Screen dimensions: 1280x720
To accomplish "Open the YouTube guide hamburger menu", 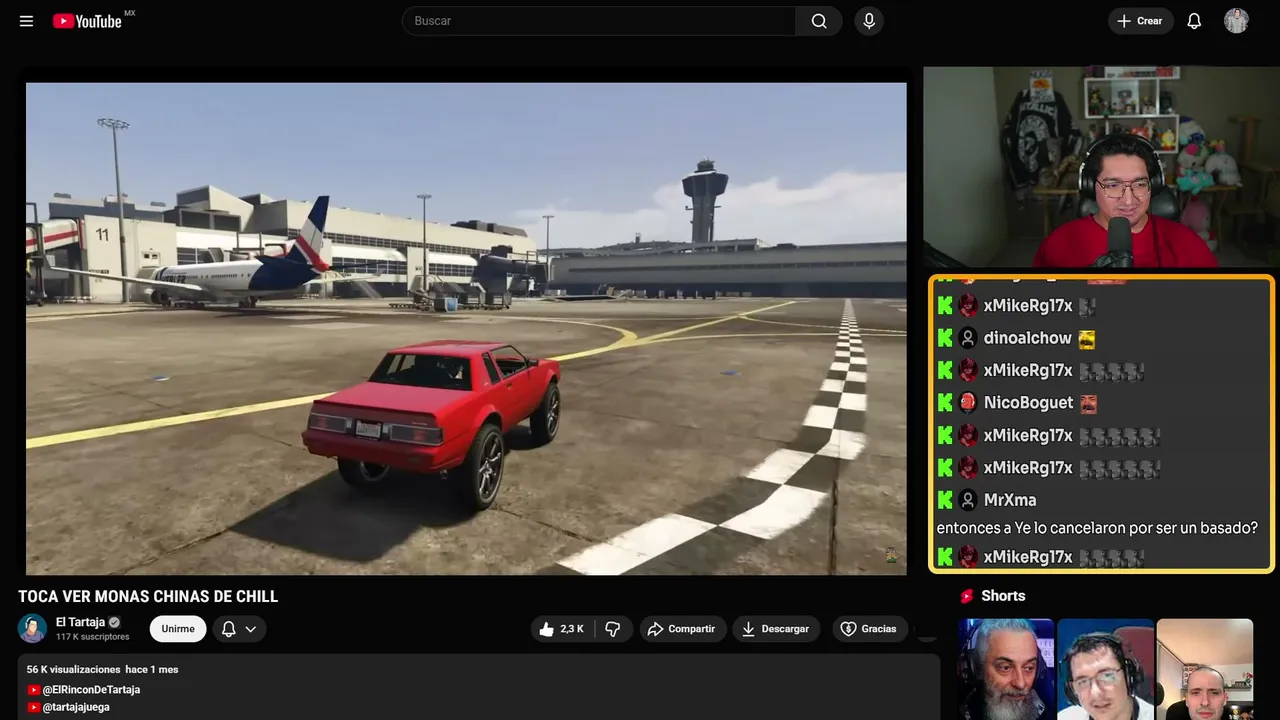I will [x=27, y=21].
